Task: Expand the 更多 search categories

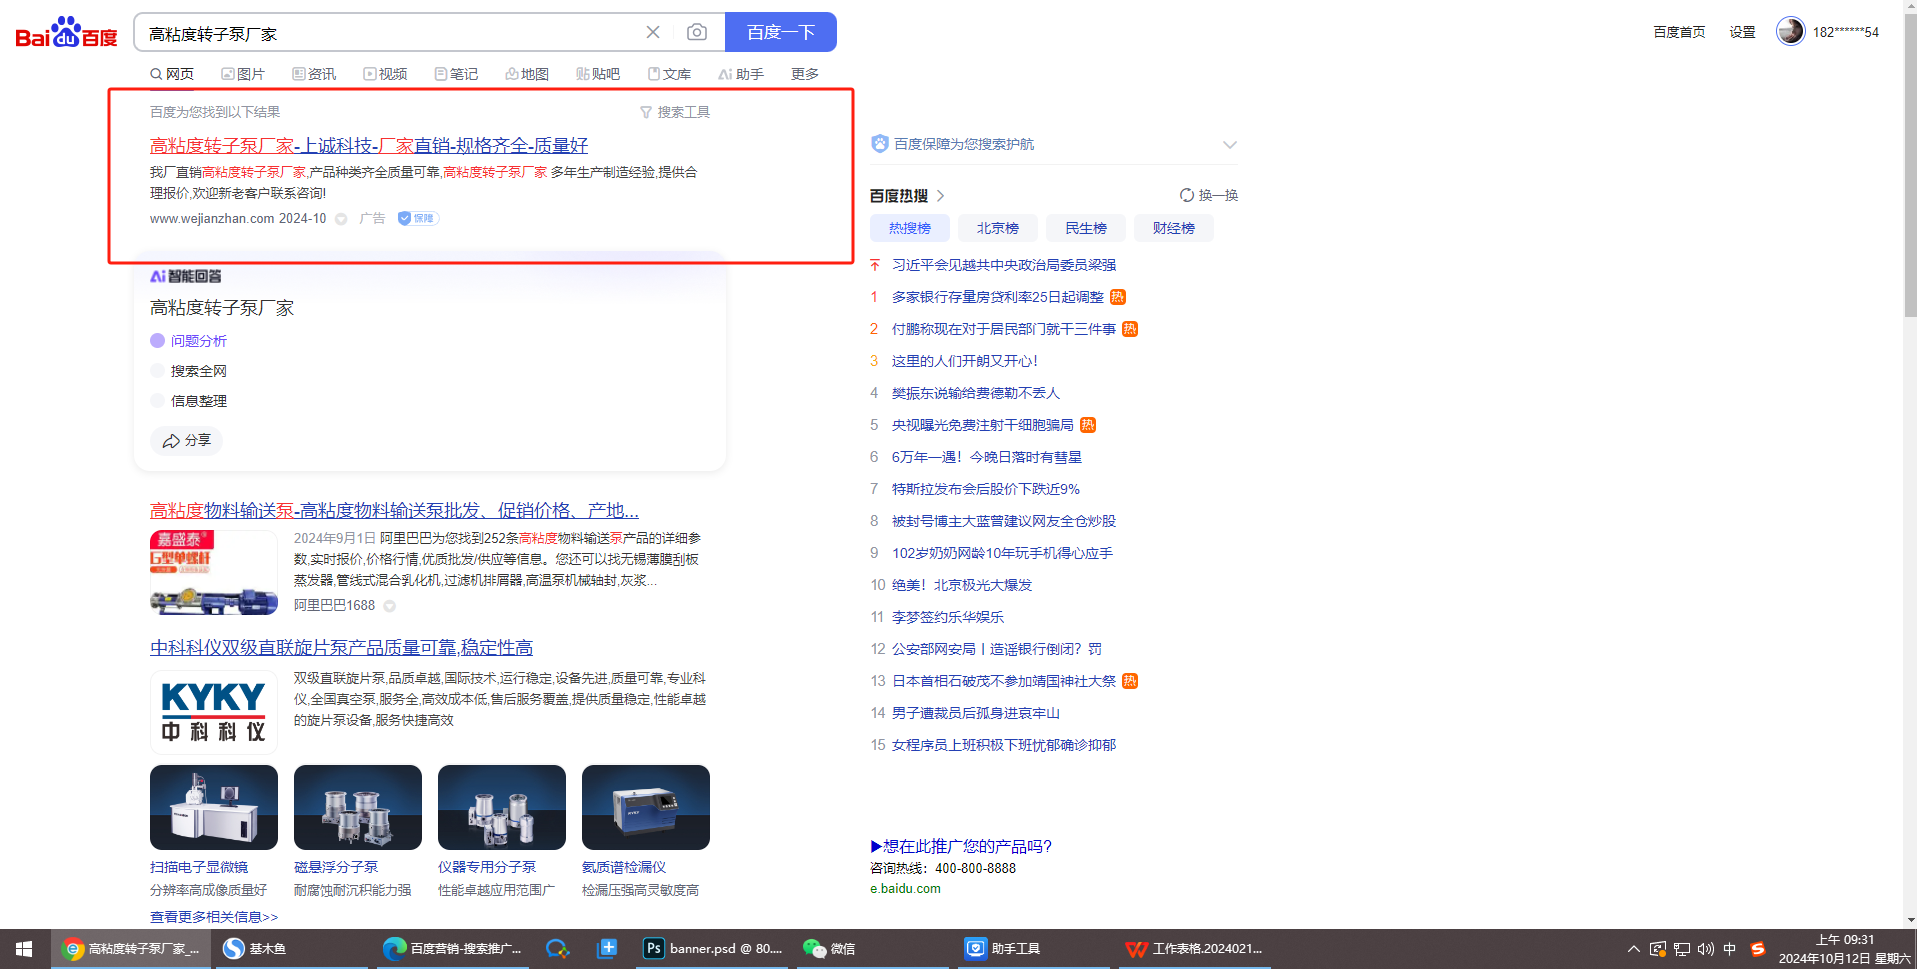Action: tap(804, 75)
